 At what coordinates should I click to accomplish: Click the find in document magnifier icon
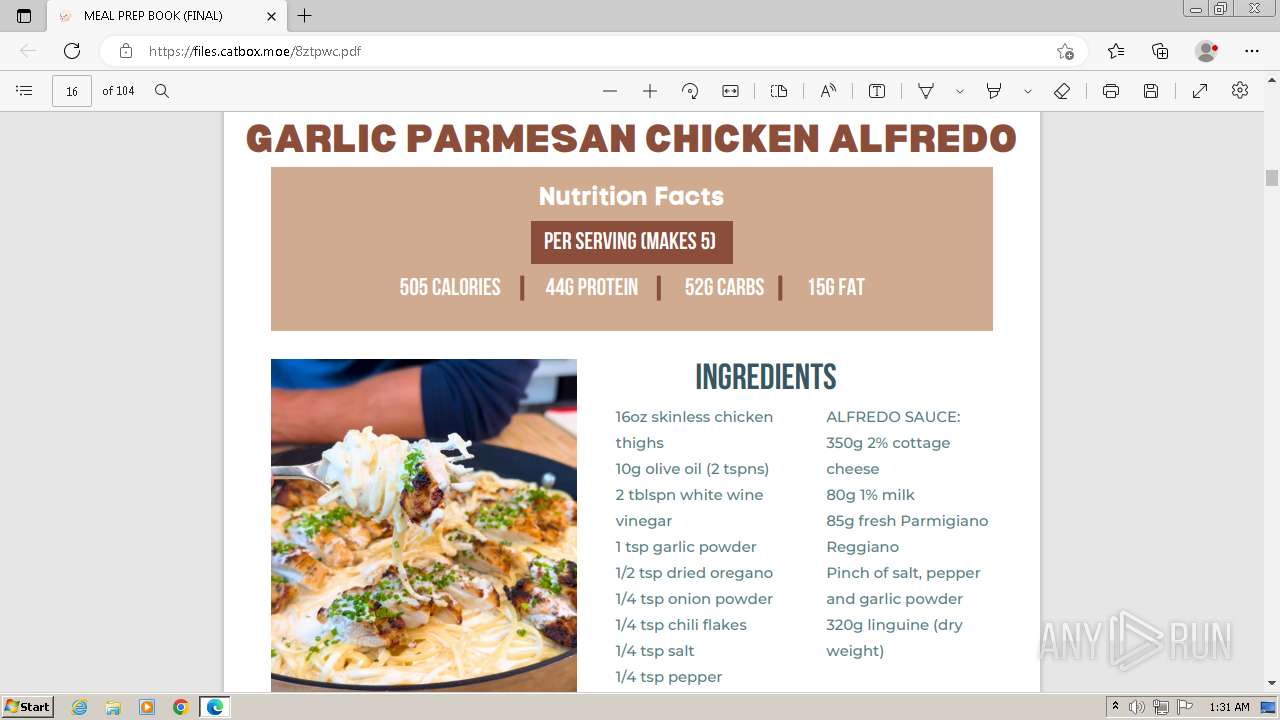(162, 91)
